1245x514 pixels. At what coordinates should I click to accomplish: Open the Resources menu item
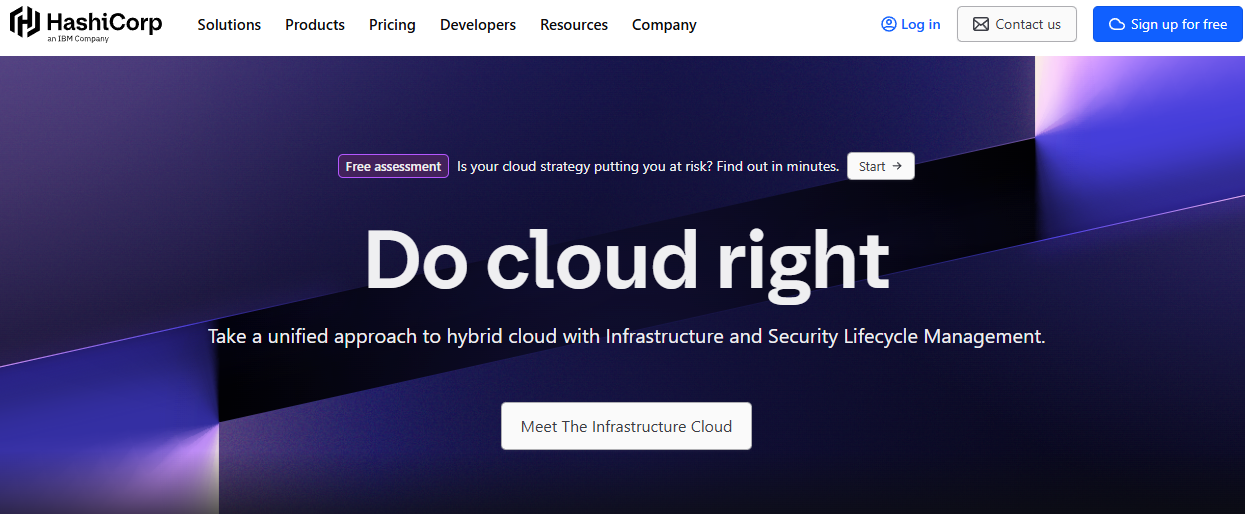pos(574,25)
